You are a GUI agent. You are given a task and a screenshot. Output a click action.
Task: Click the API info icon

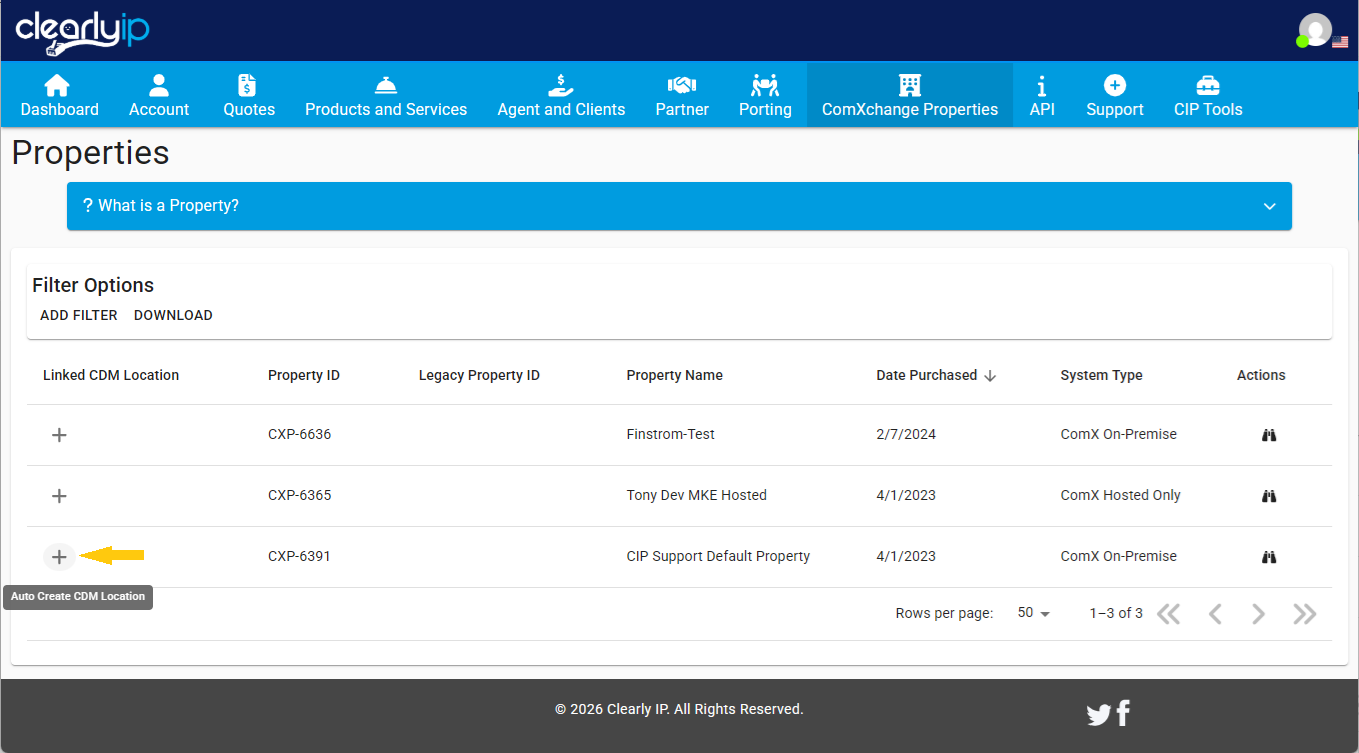coord(1042,94)
